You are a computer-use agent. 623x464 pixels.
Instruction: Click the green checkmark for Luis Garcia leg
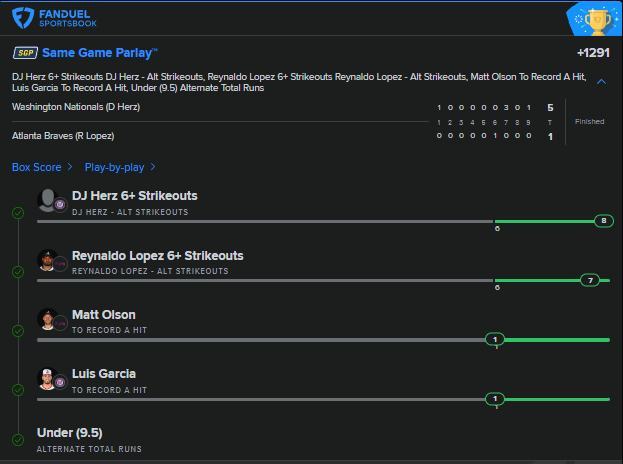click(x=18, y=390)
